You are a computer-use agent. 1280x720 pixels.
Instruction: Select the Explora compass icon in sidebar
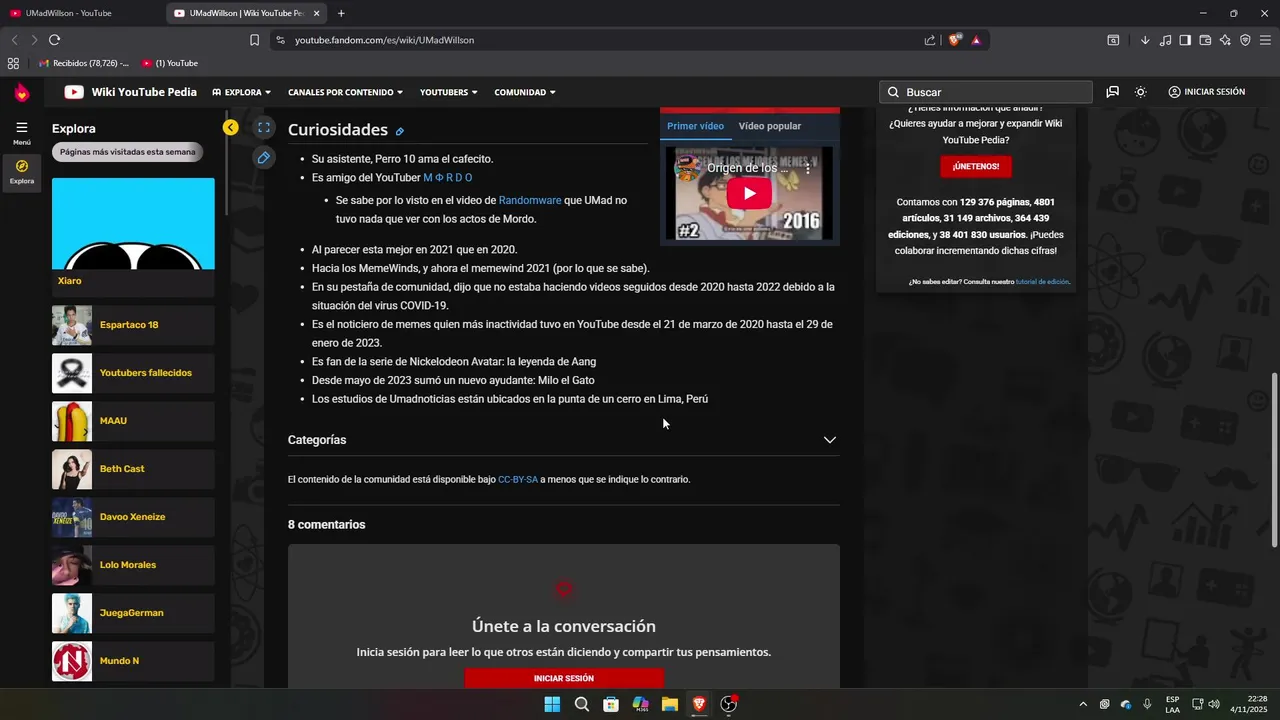pos(22,166)
